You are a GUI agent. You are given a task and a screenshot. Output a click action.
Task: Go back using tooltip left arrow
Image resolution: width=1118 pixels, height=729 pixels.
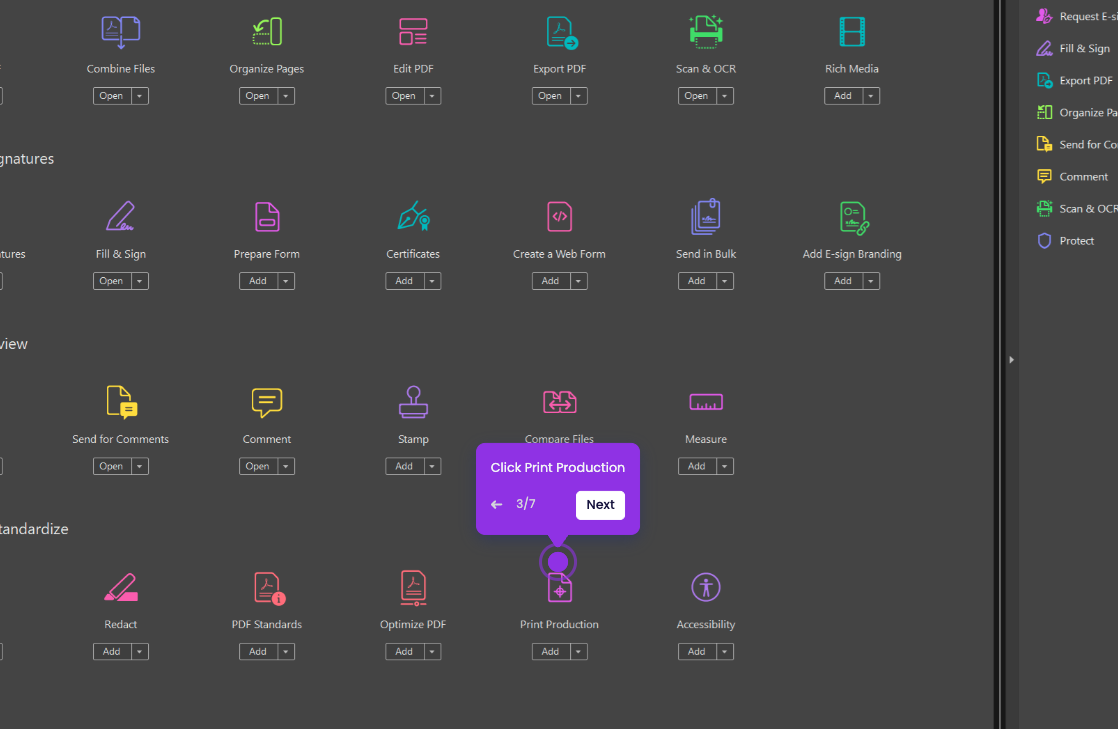tap(496, 504)
